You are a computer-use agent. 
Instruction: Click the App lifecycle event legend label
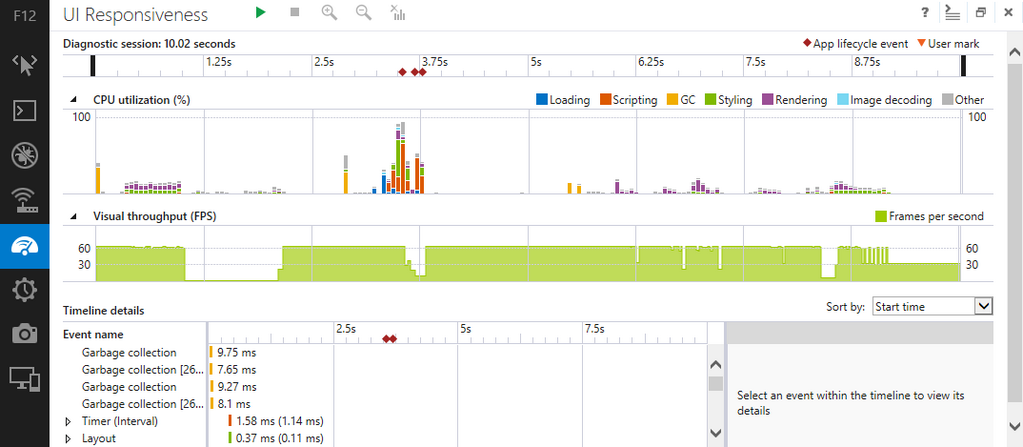pos(861,44)
